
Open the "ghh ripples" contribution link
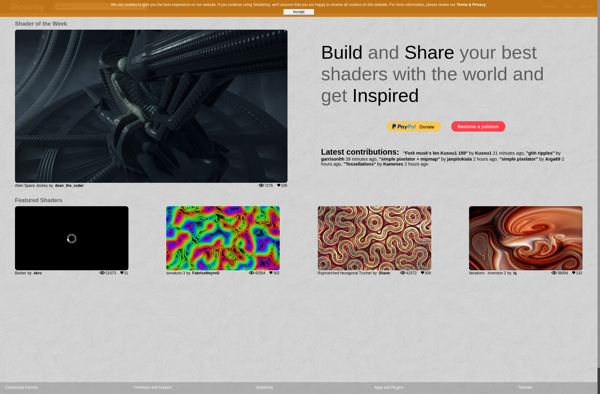click(x=540, y=153)
